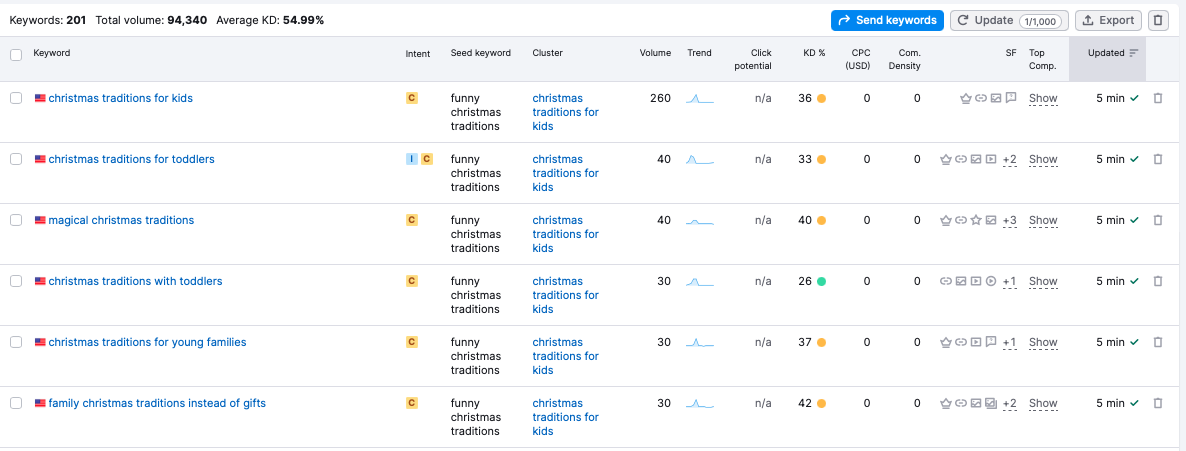Click the Send keywords button
This screenshot has width=1186, height=451.
pos(887,20)
